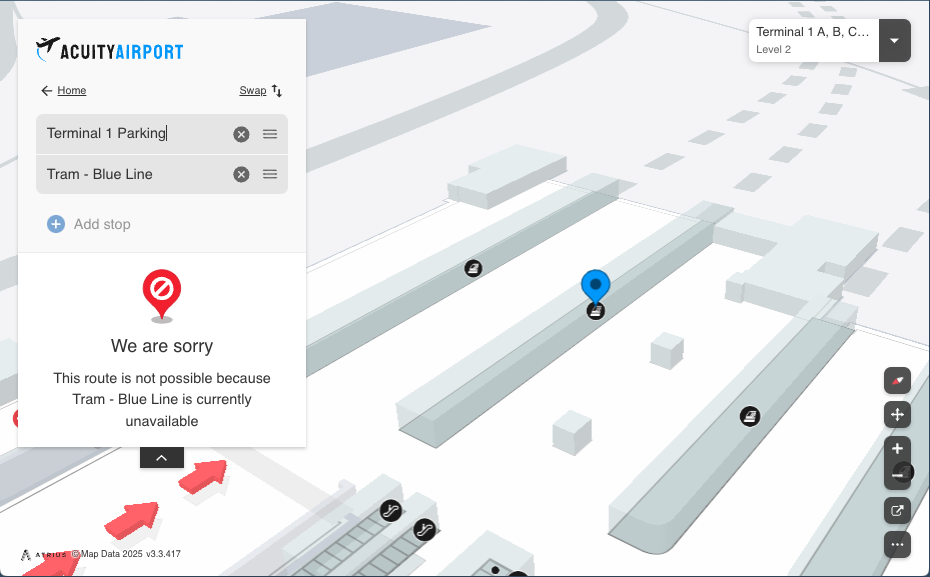
Task: Click the Map Data 2025 v3.3.417 text
Action: [126, 554]
